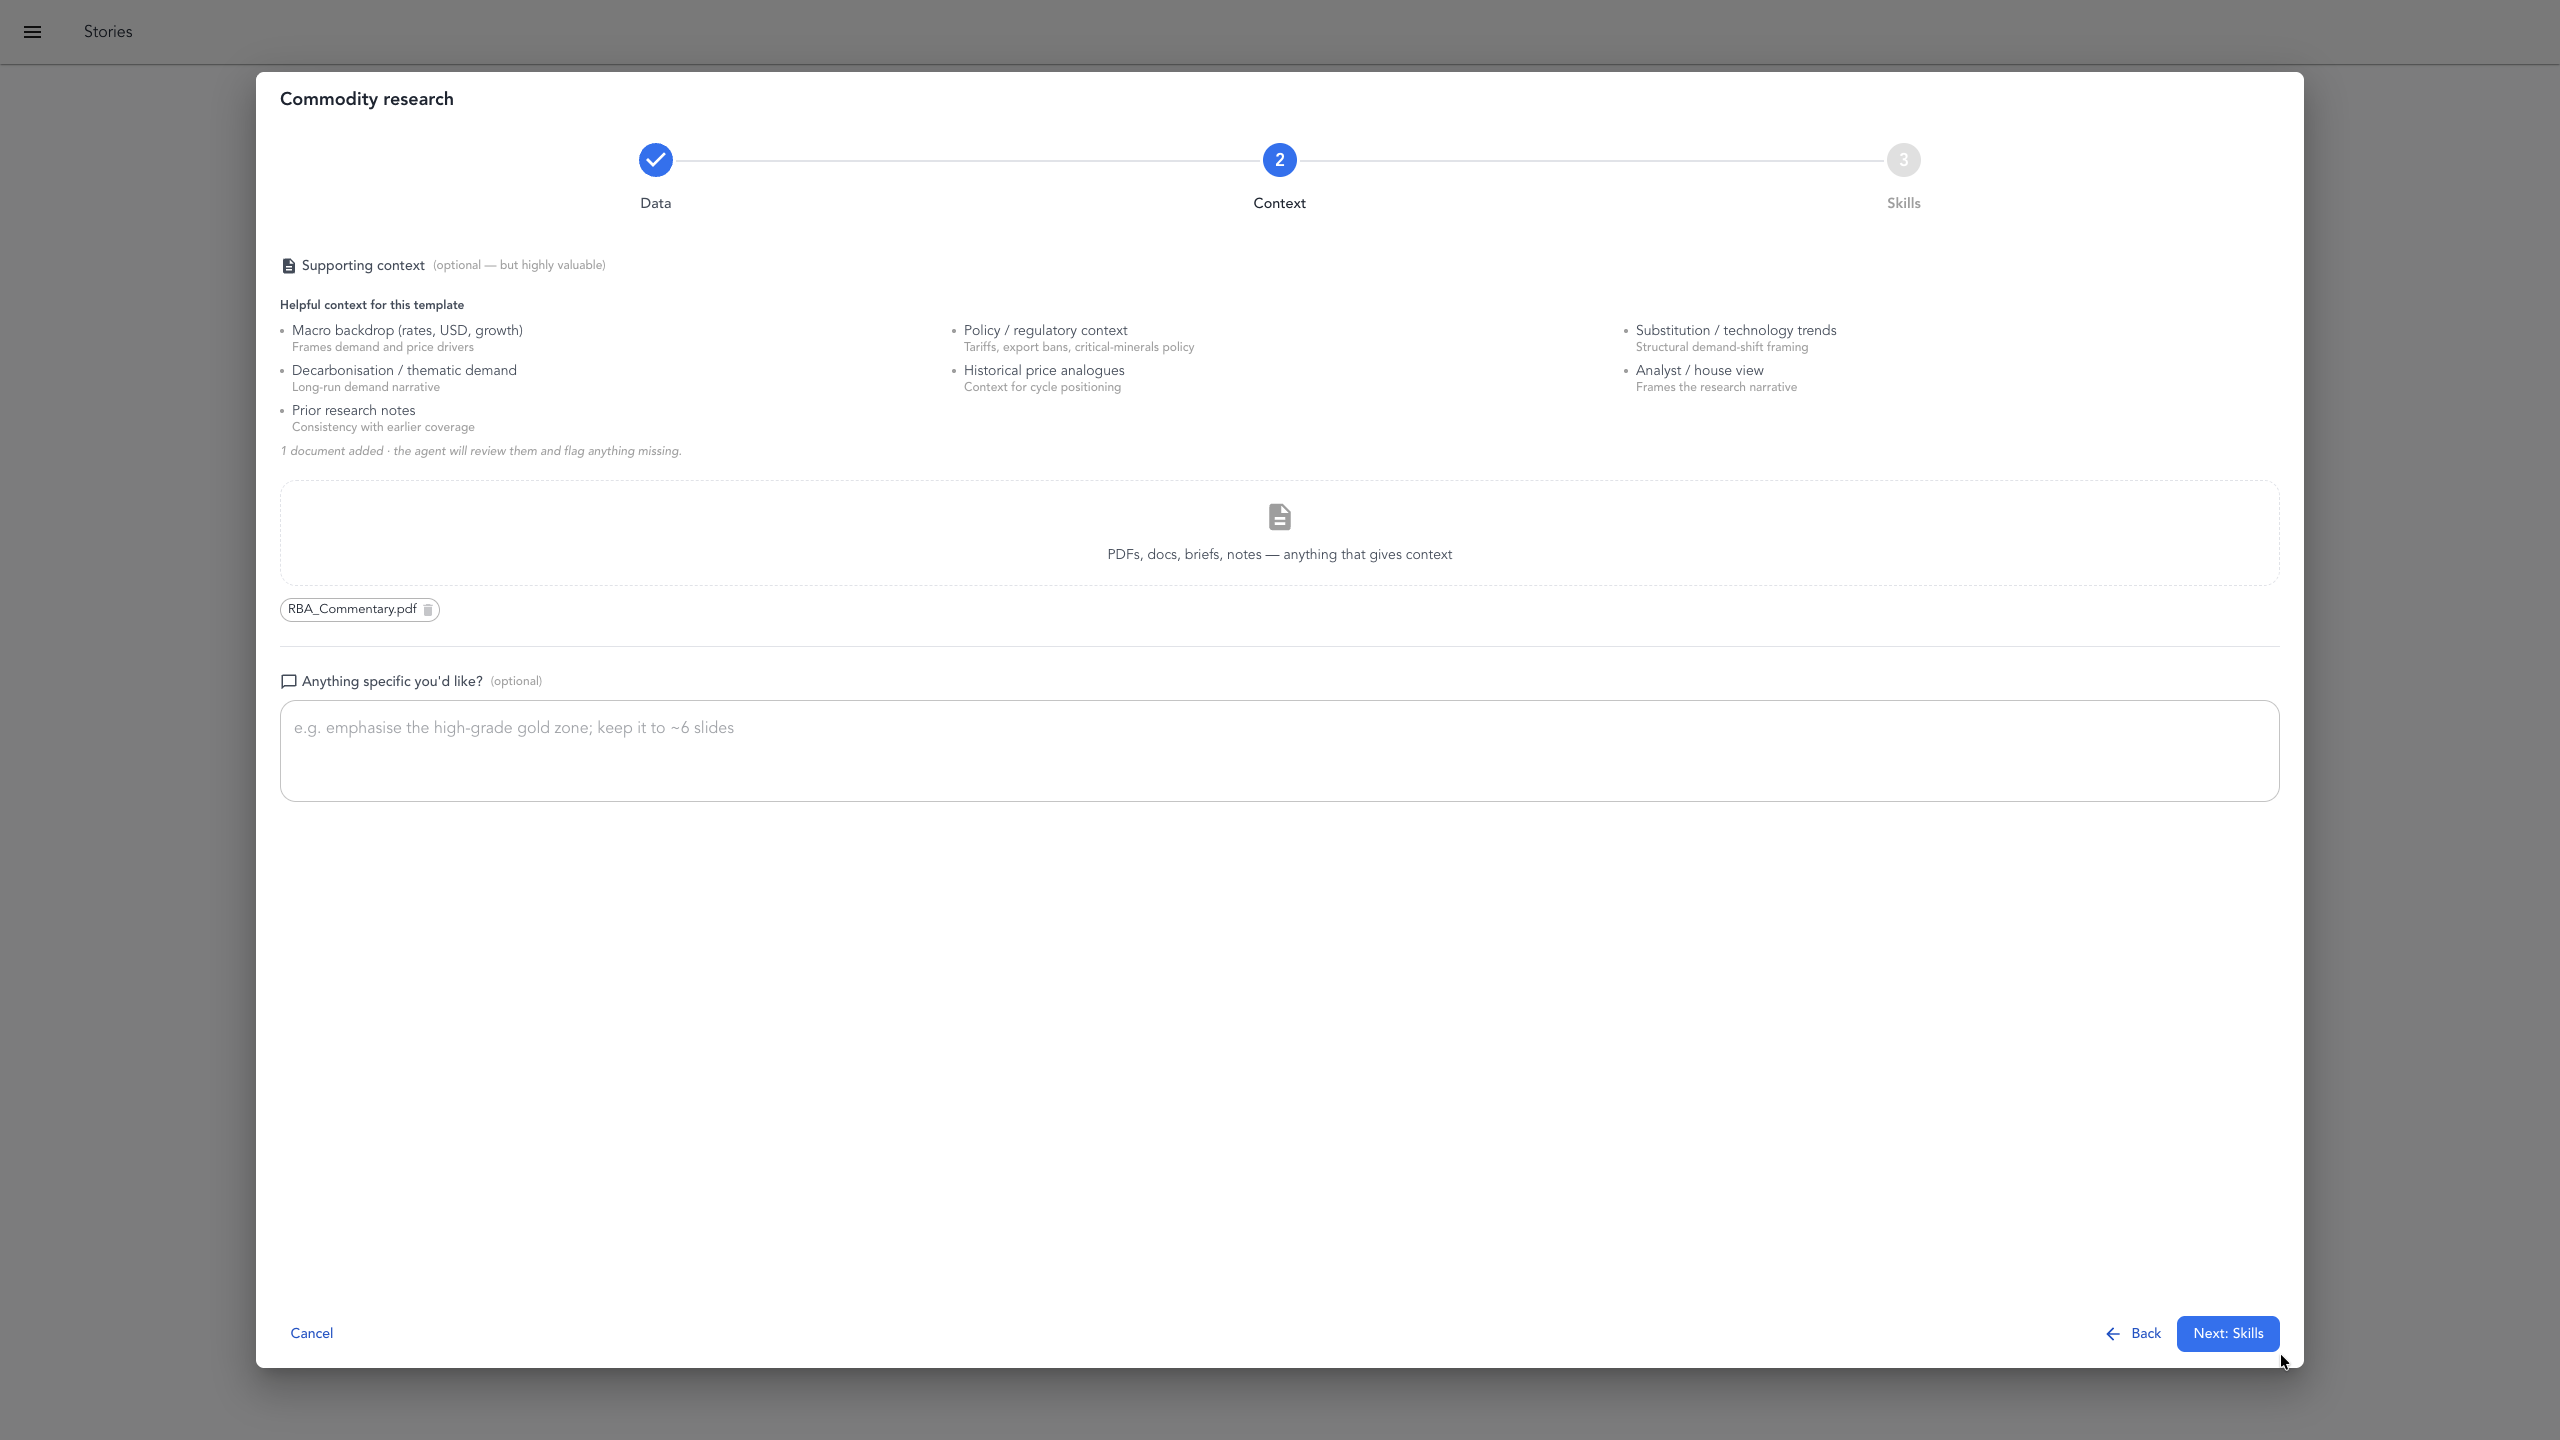Screen dimensions: 2560x1440
Task: Click Structural demand-shift framing text
Action: coord(1722,347)
